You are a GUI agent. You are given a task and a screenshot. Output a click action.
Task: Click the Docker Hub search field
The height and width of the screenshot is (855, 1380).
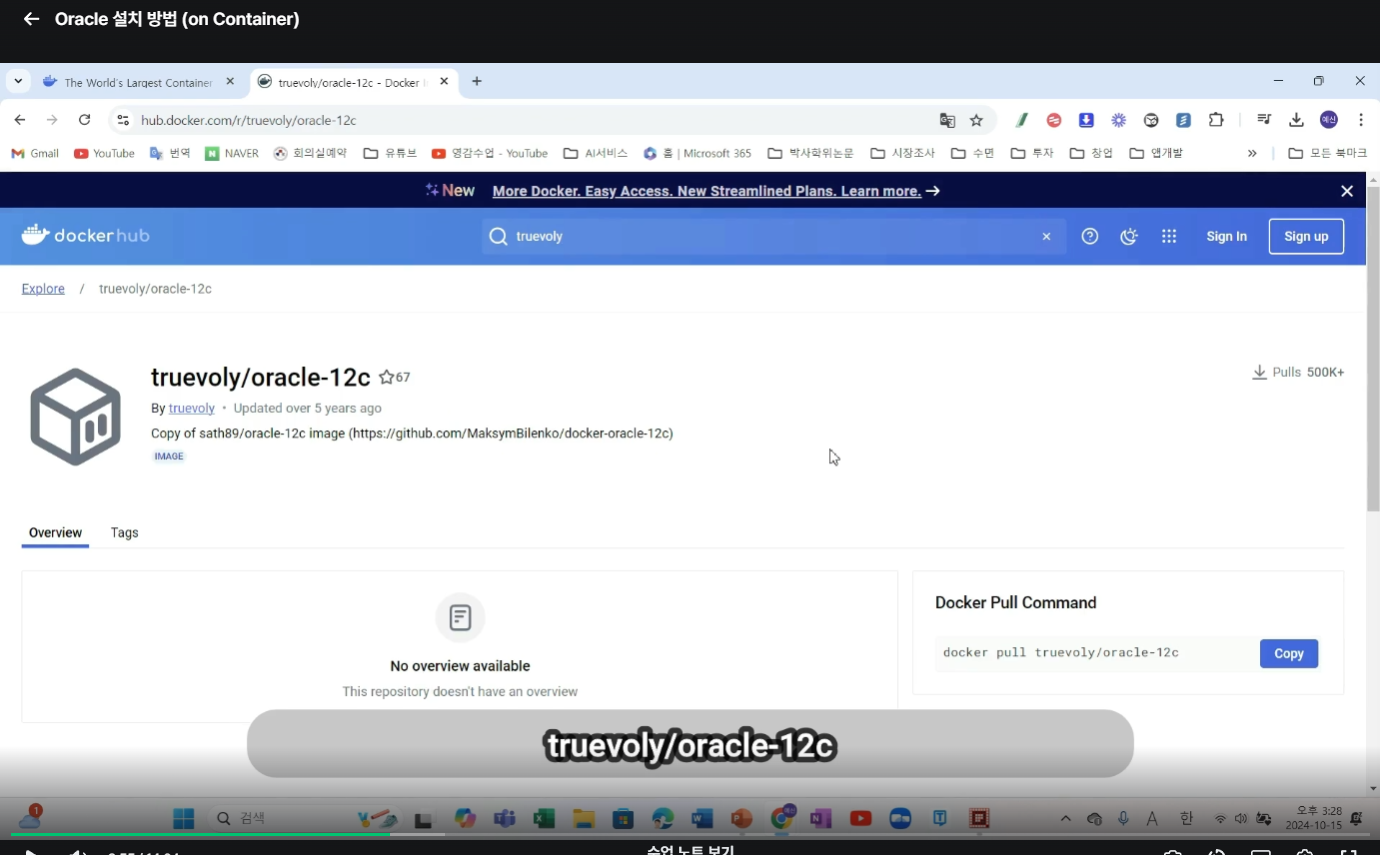(x=774, y=236)
